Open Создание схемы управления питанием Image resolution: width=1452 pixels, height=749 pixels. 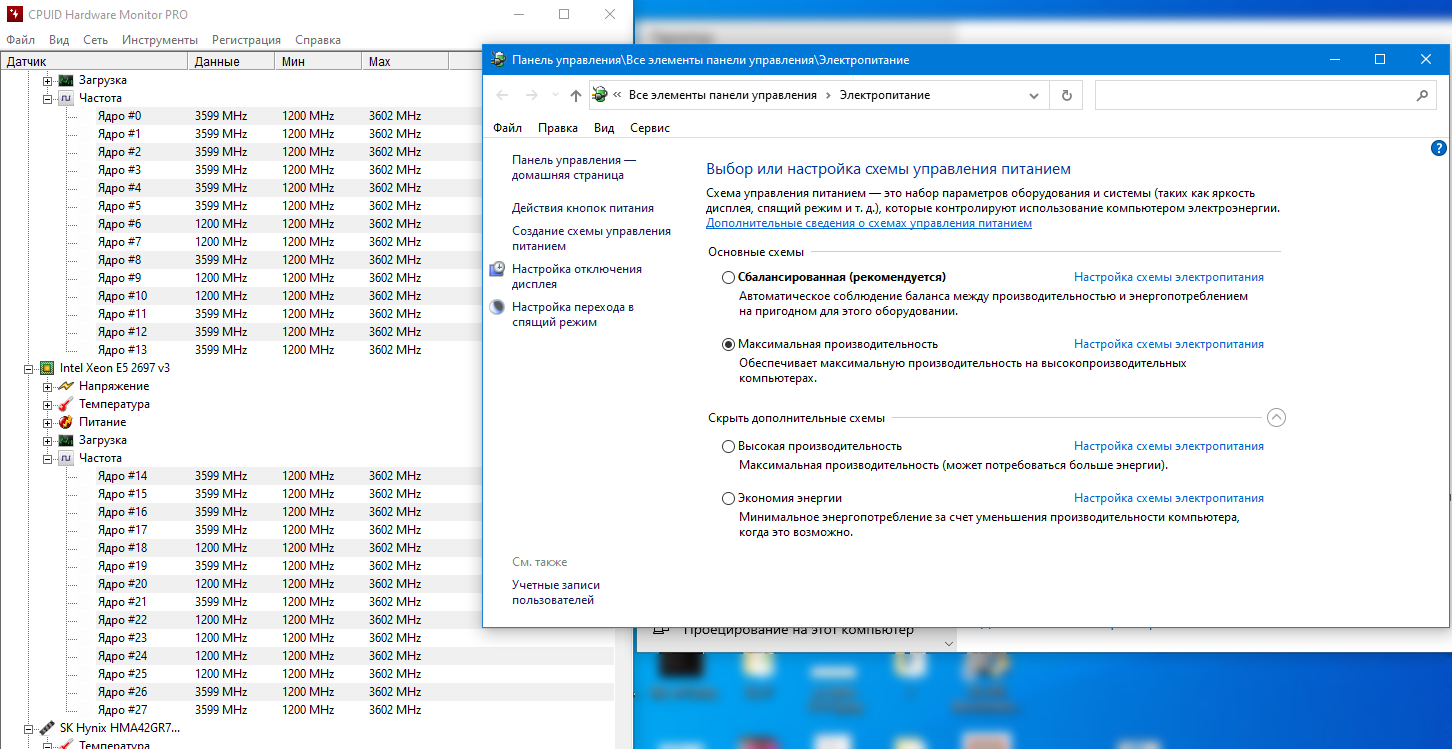coord(591,238)
